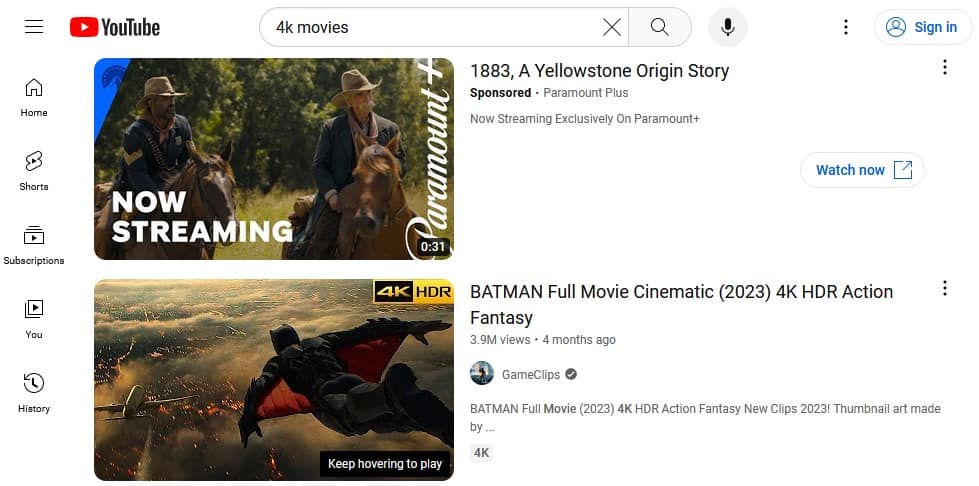
Task: Open the hamburger guide menu
Action: [x=34, y=27]
